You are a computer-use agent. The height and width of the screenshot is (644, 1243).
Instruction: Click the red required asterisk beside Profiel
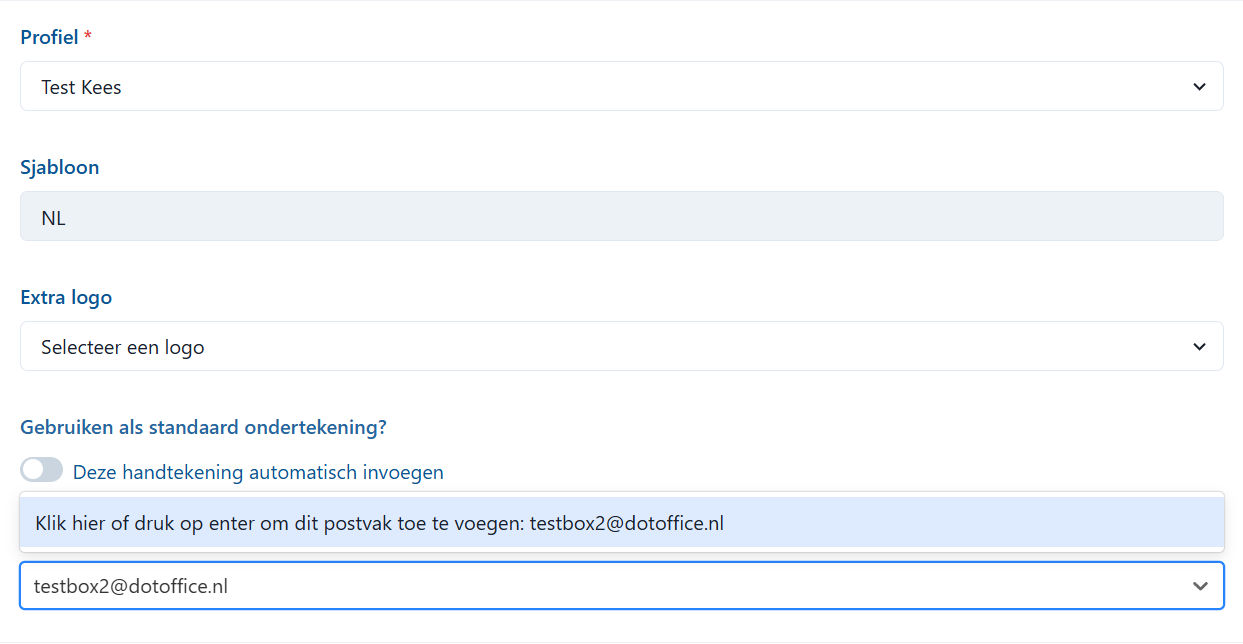click(x=88, y=38)
